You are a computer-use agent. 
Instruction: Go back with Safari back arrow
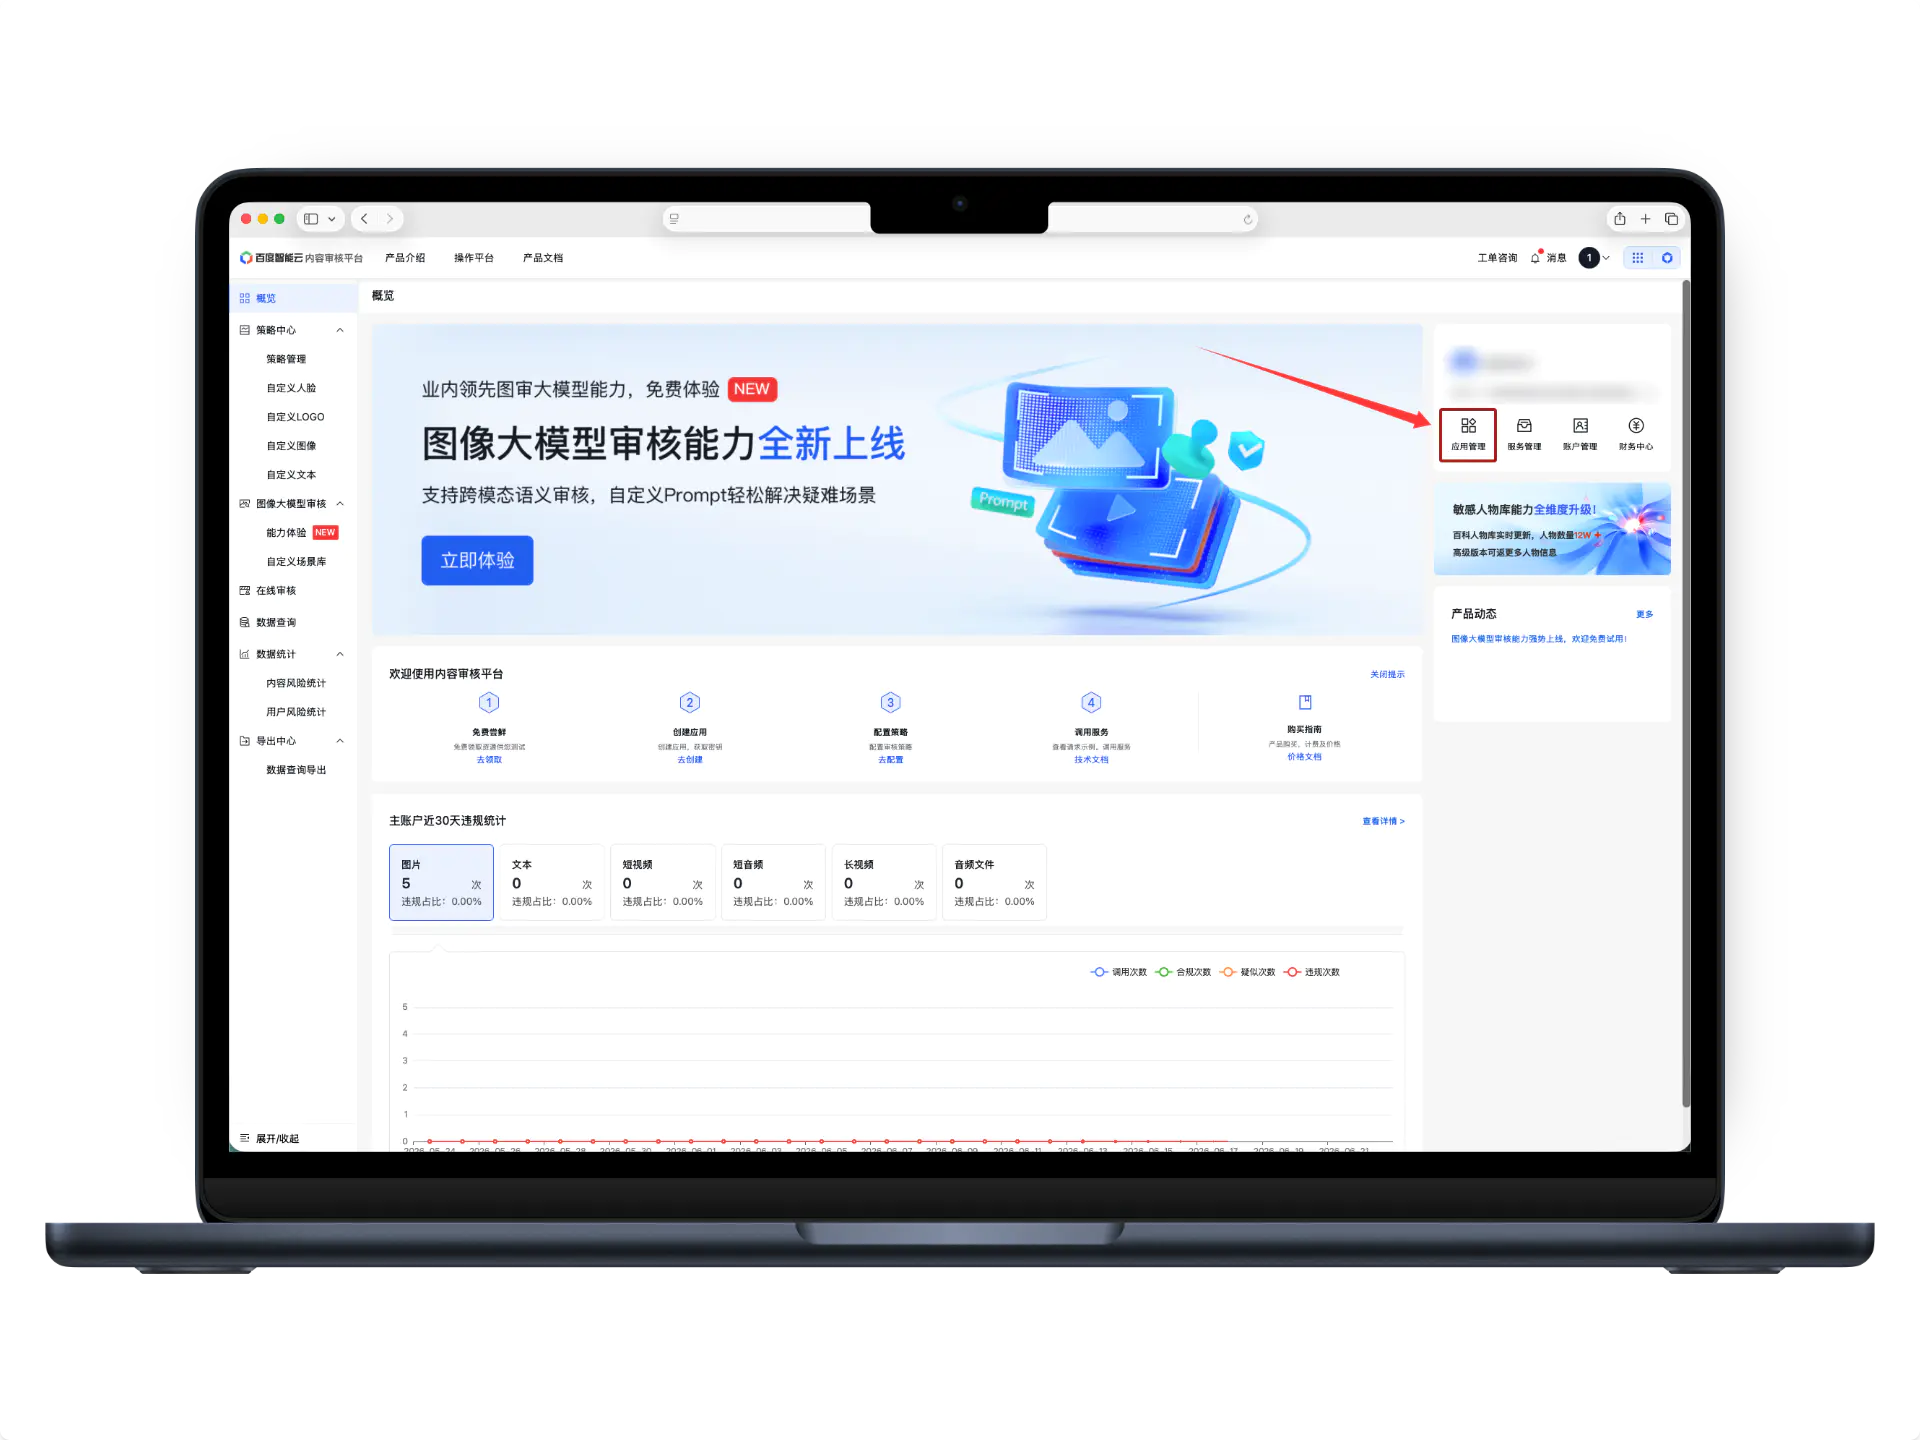pyautogui.click(x=364, y=219)
